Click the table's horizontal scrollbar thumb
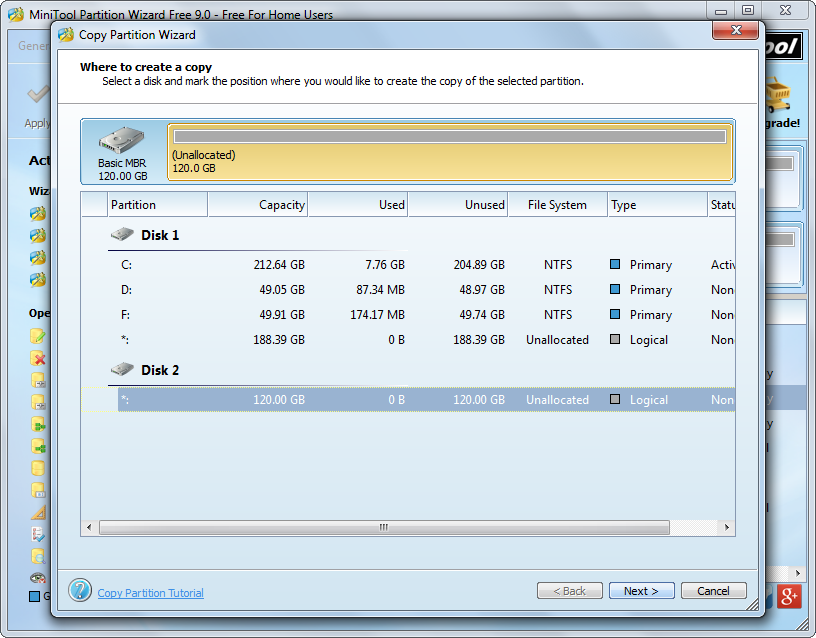 point(384,527)
